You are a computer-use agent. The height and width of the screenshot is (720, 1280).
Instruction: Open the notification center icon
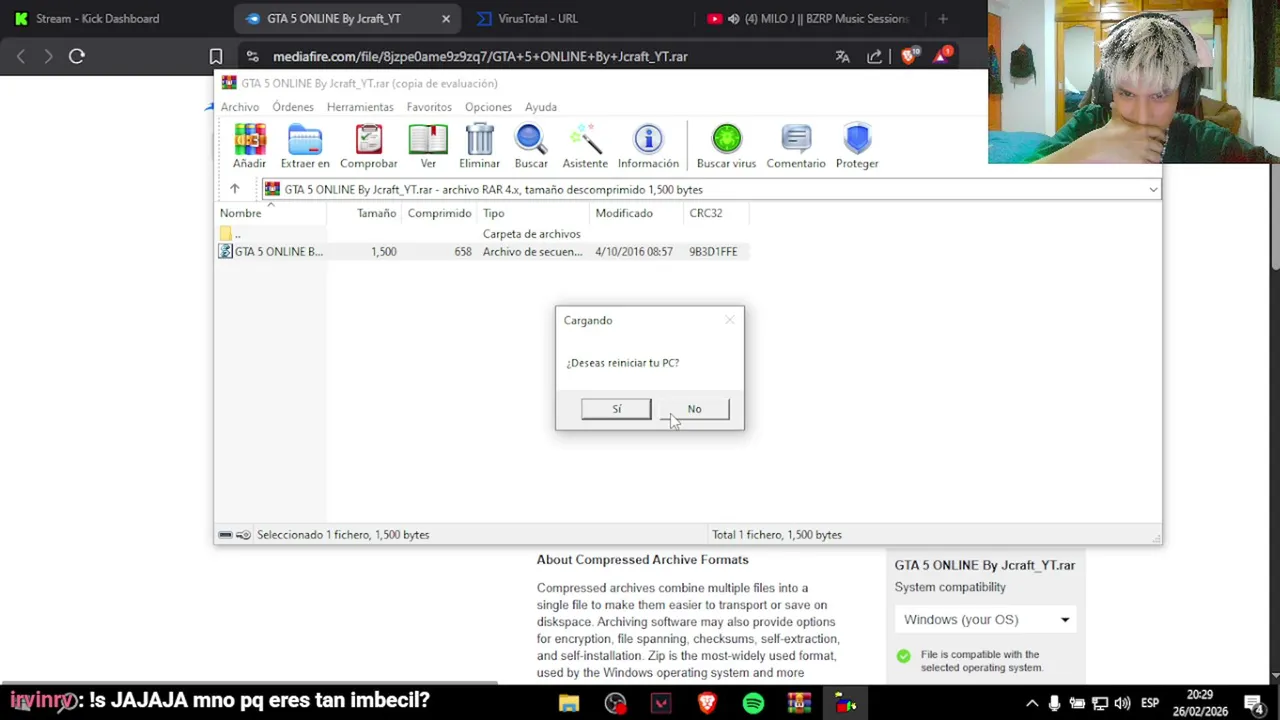point(1255,703)
